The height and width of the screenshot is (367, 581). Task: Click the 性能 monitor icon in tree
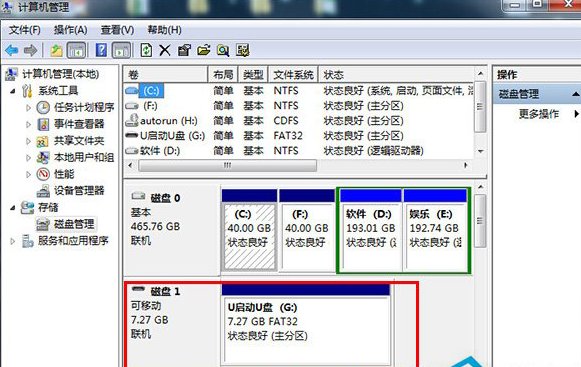click(43, 174)
